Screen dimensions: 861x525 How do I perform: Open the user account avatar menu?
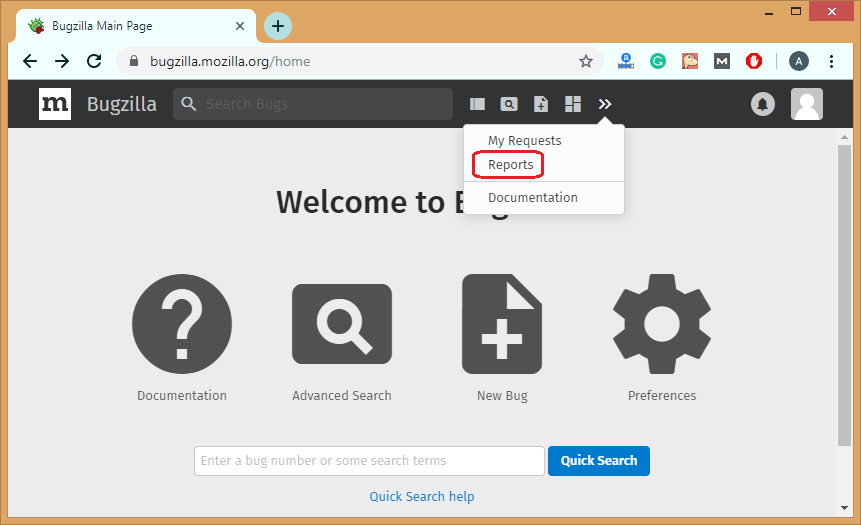coord(807,104)
